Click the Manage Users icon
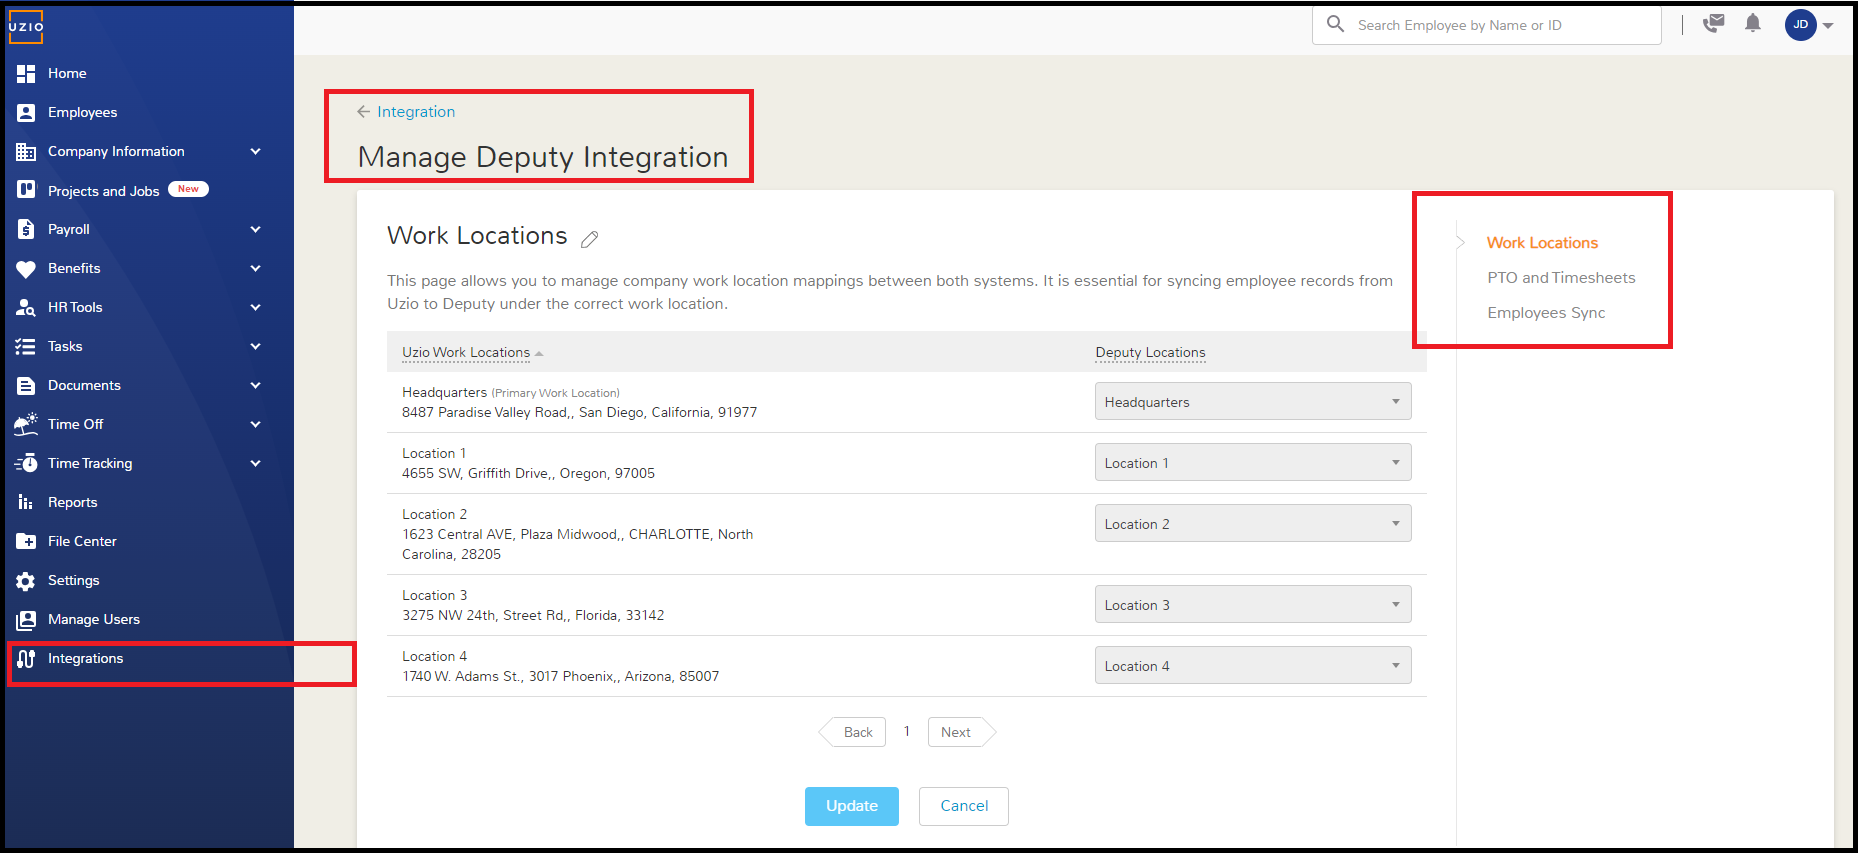Image resolution: width=1871 pixels, height=857 pixels. click(x=26, y=620)
